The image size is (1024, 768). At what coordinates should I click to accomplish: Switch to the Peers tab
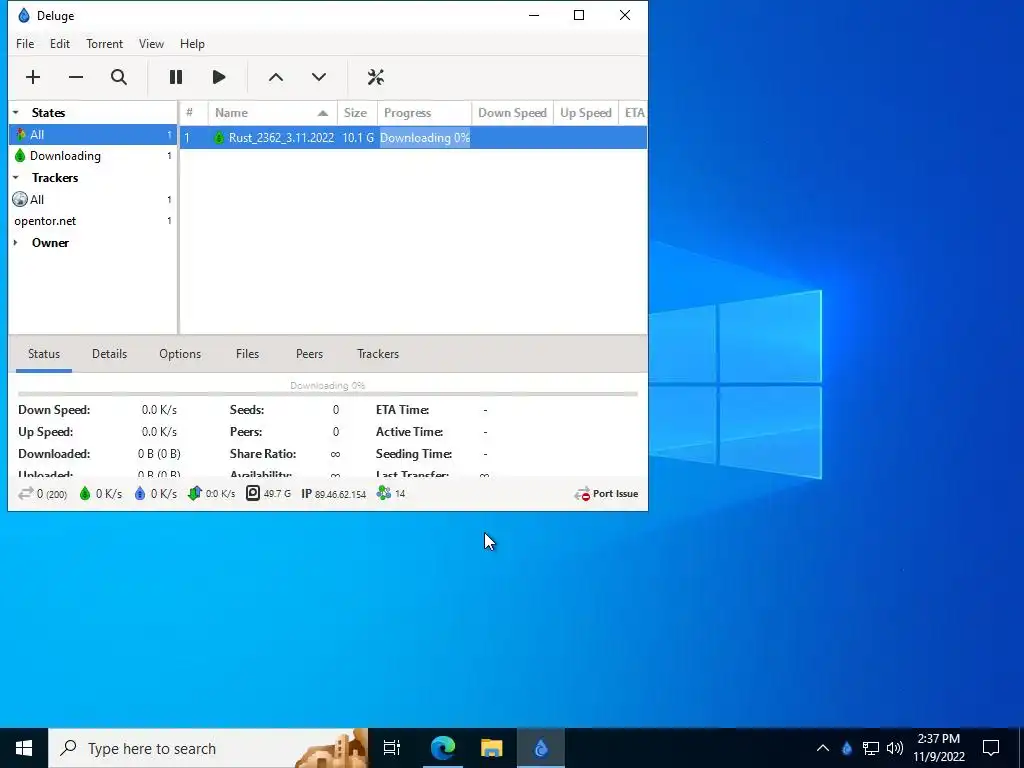pyautogui.click(x=309, y=354)
